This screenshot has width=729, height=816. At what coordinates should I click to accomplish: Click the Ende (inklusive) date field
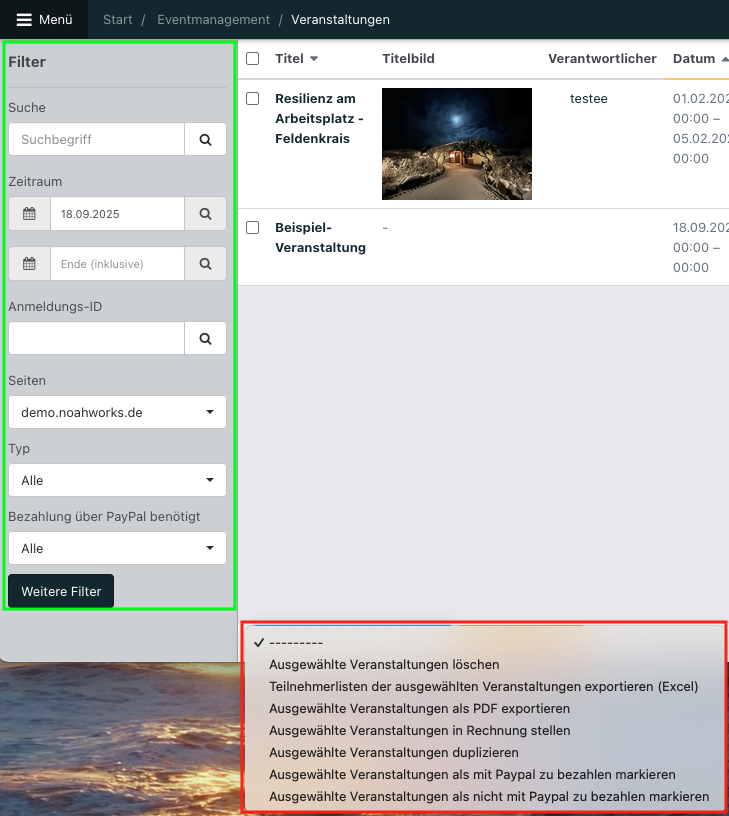(118, 264)
